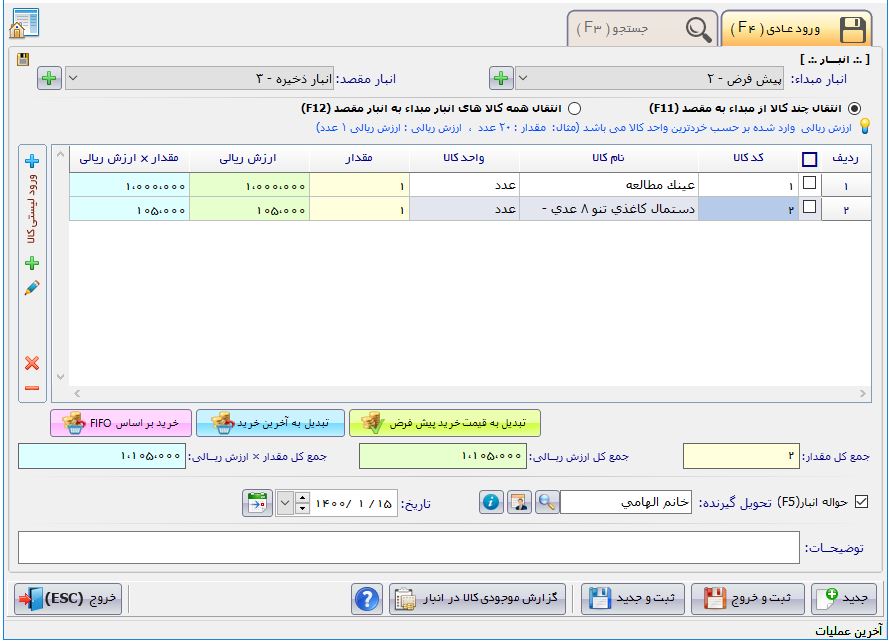Switch to the جستجو (F3) tab
This screenshot has width=890, height=641.
[x=642, y=29]
